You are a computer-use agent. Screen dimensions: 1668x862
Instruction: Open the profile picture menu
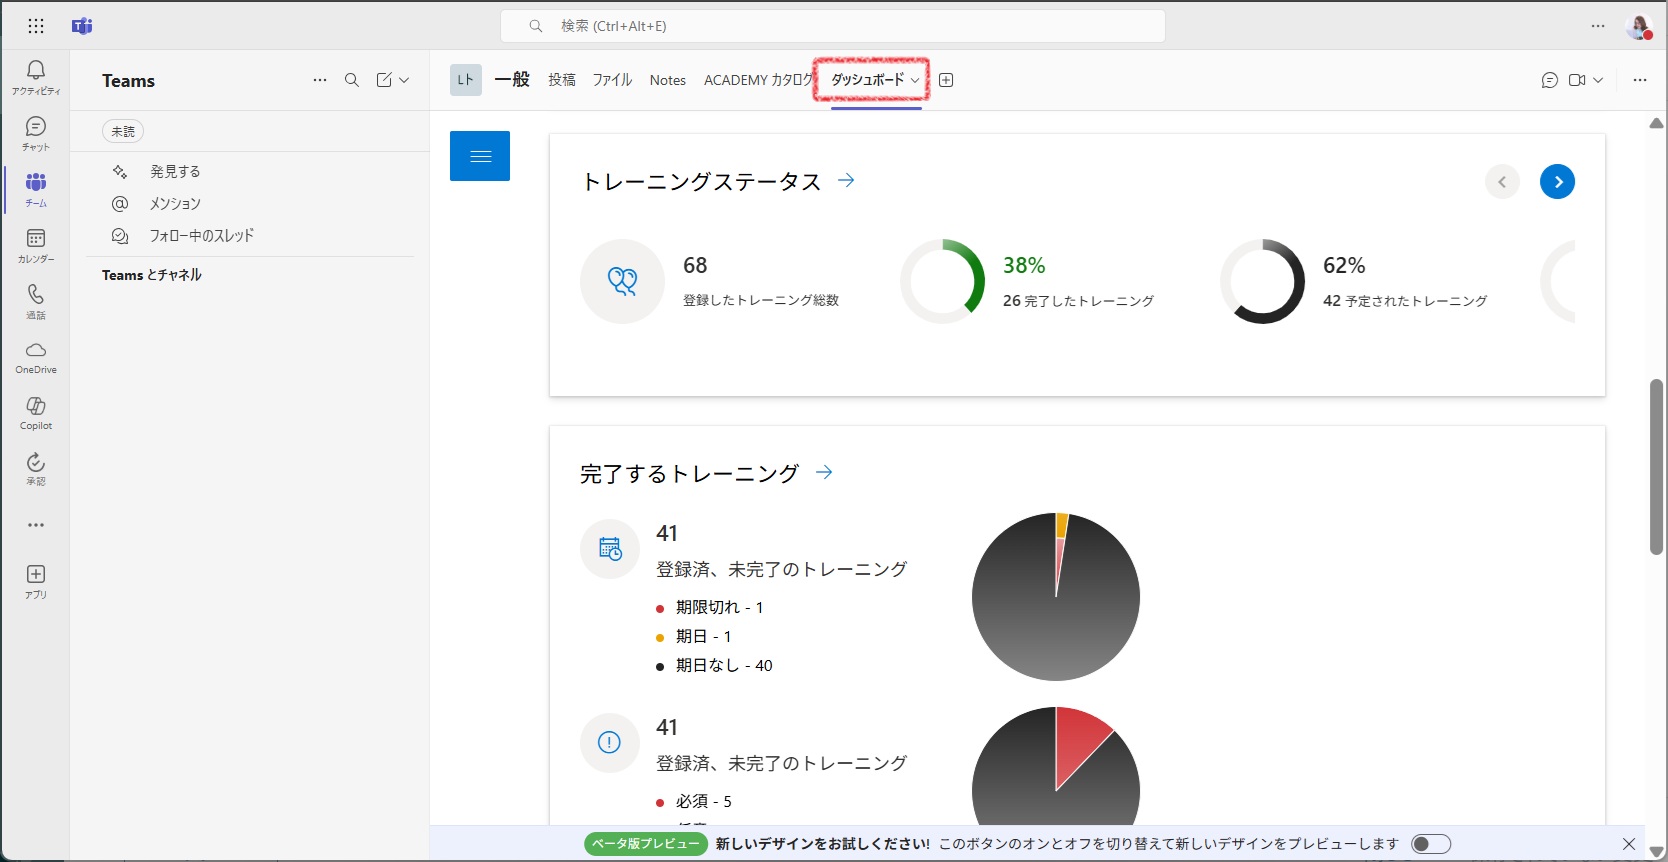point(1639,27)
